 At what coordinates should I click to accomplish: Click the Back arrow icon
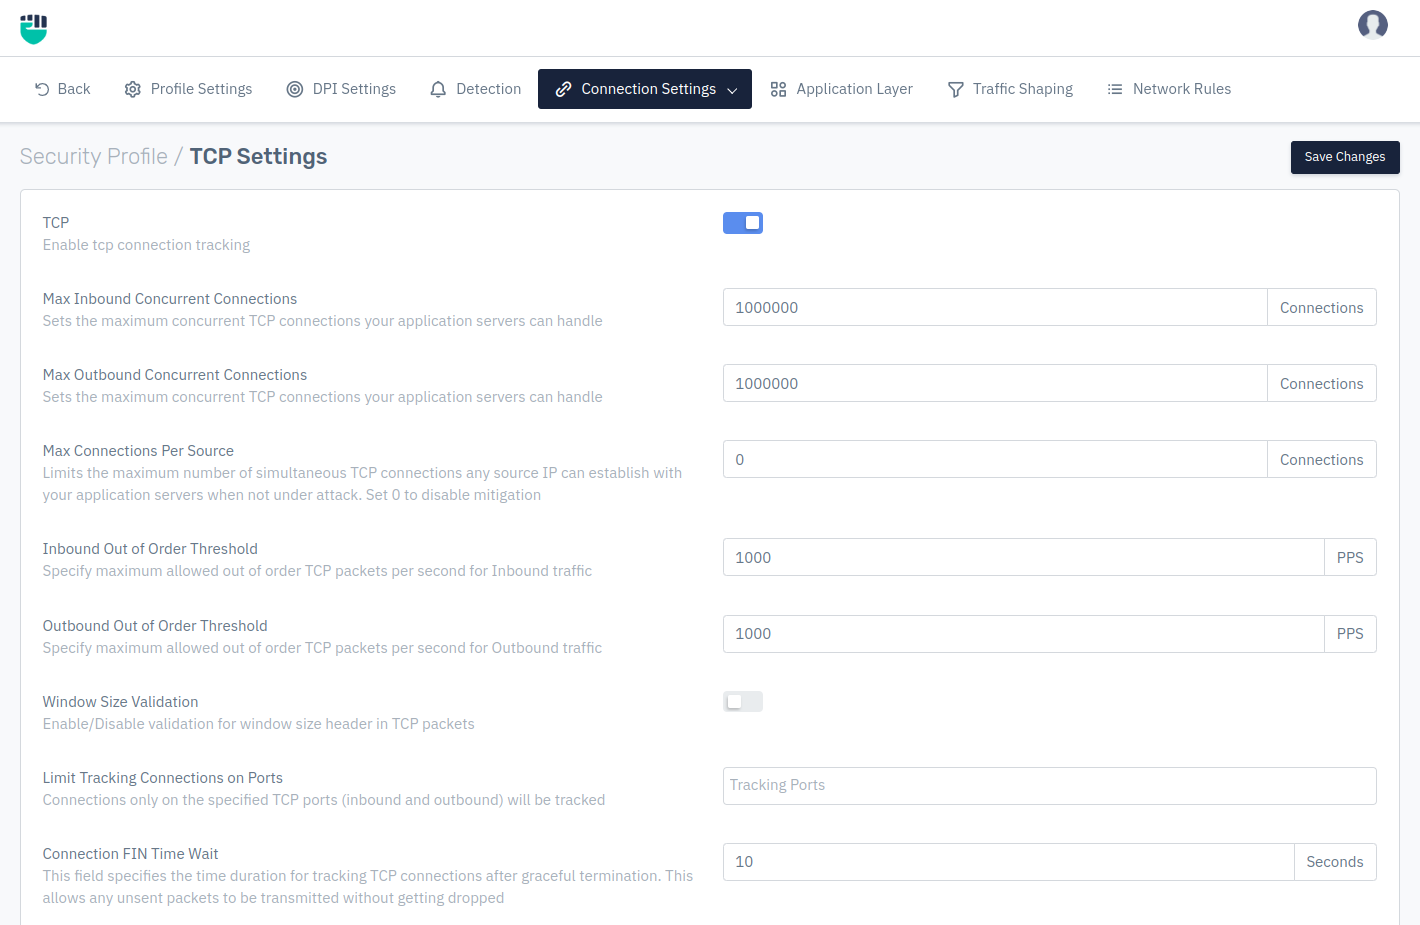42,89
